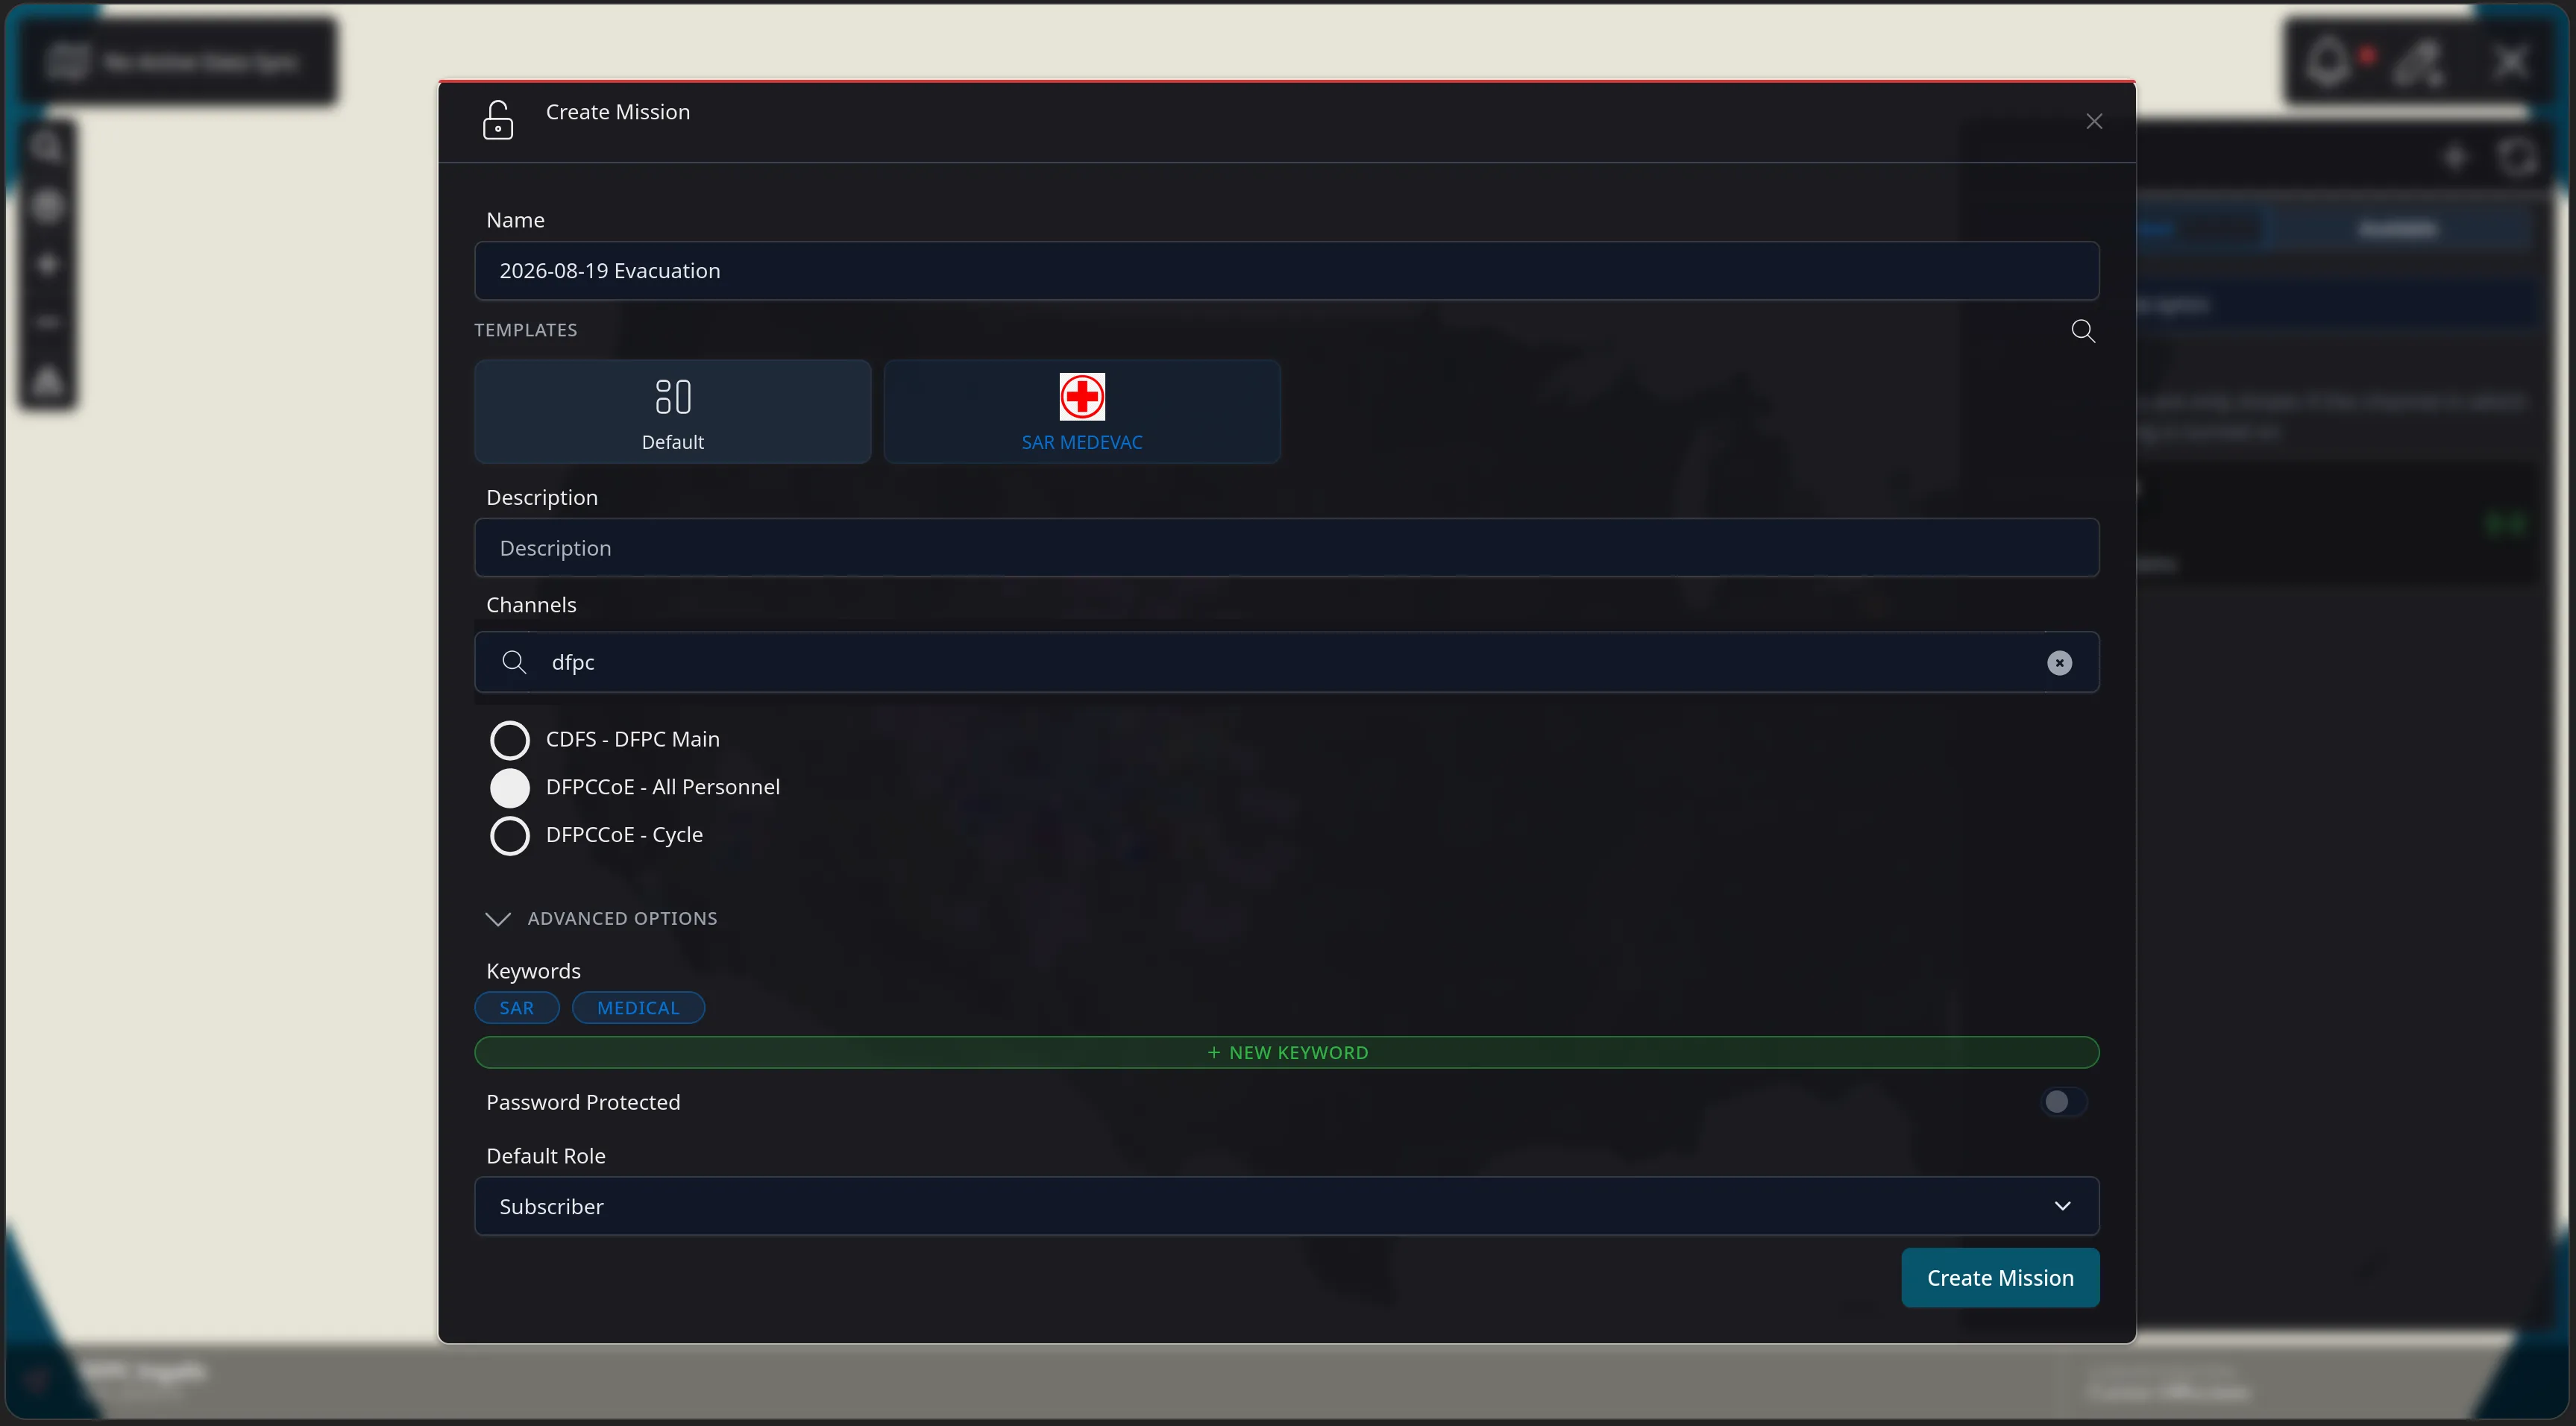Screen dimensions: 2576x1426
Task: Collapse the Advanced Options section
Action: point(601,918)
